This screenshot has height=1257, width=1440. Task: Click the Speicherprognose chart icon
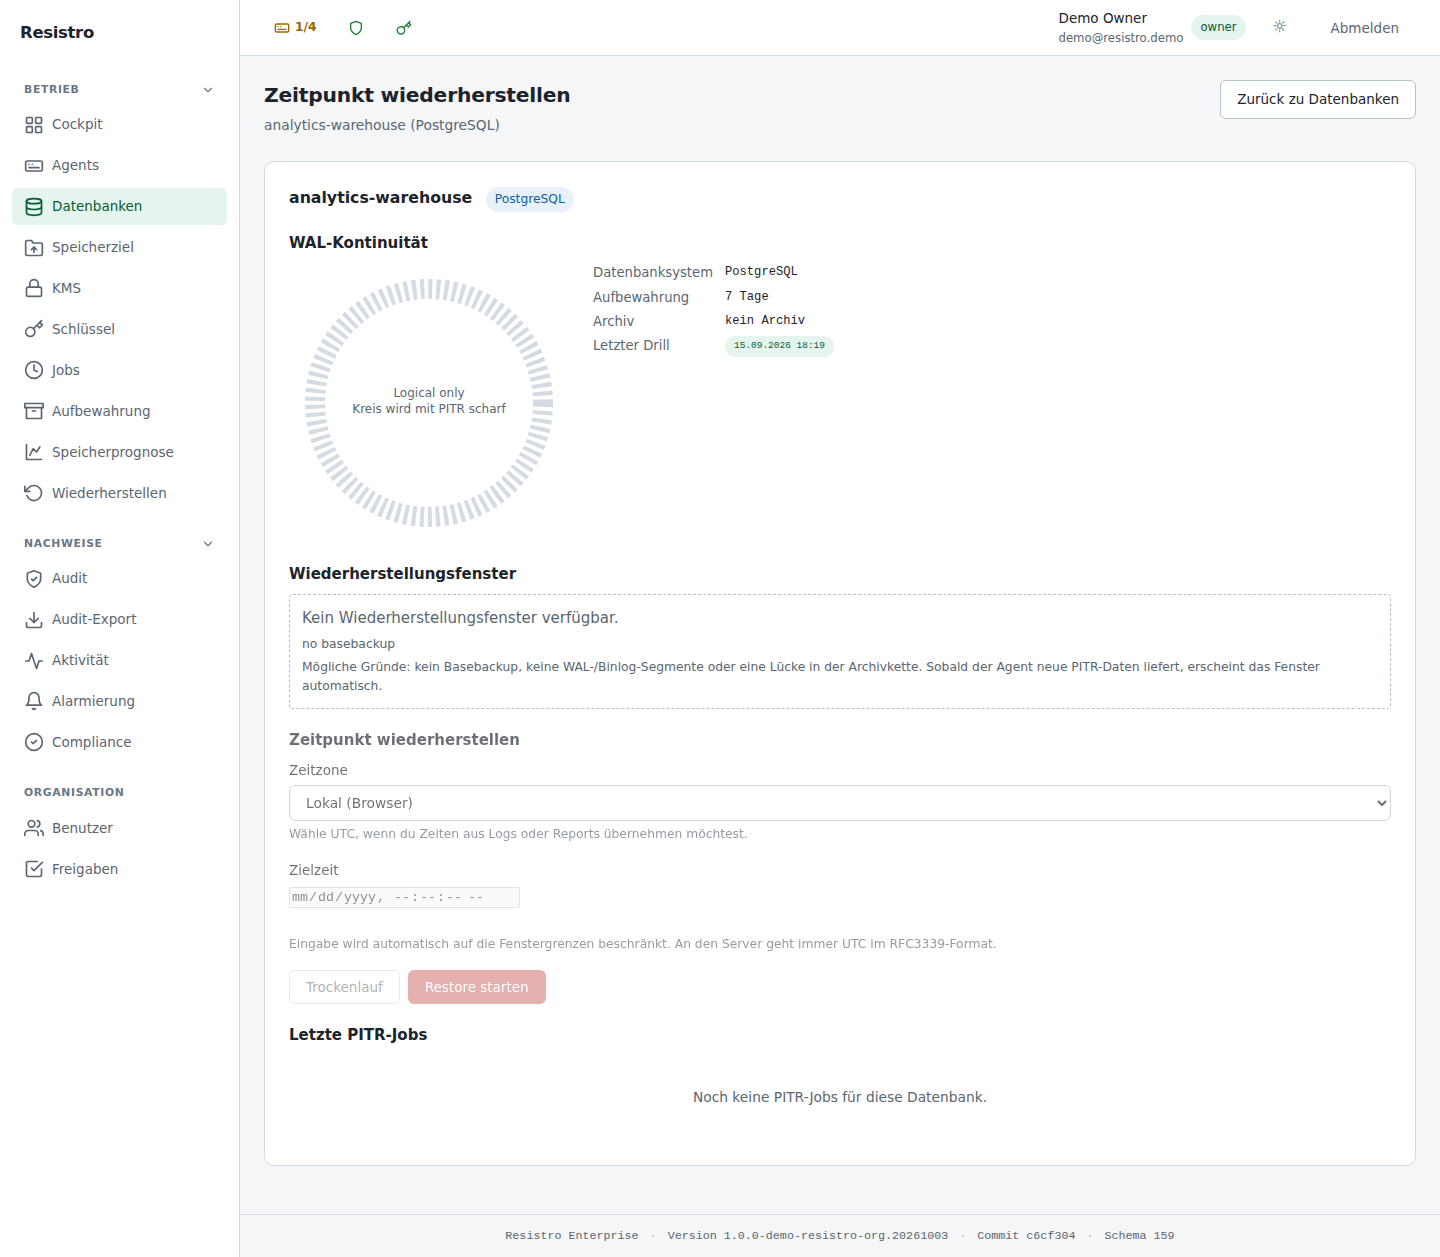[34, 453]
